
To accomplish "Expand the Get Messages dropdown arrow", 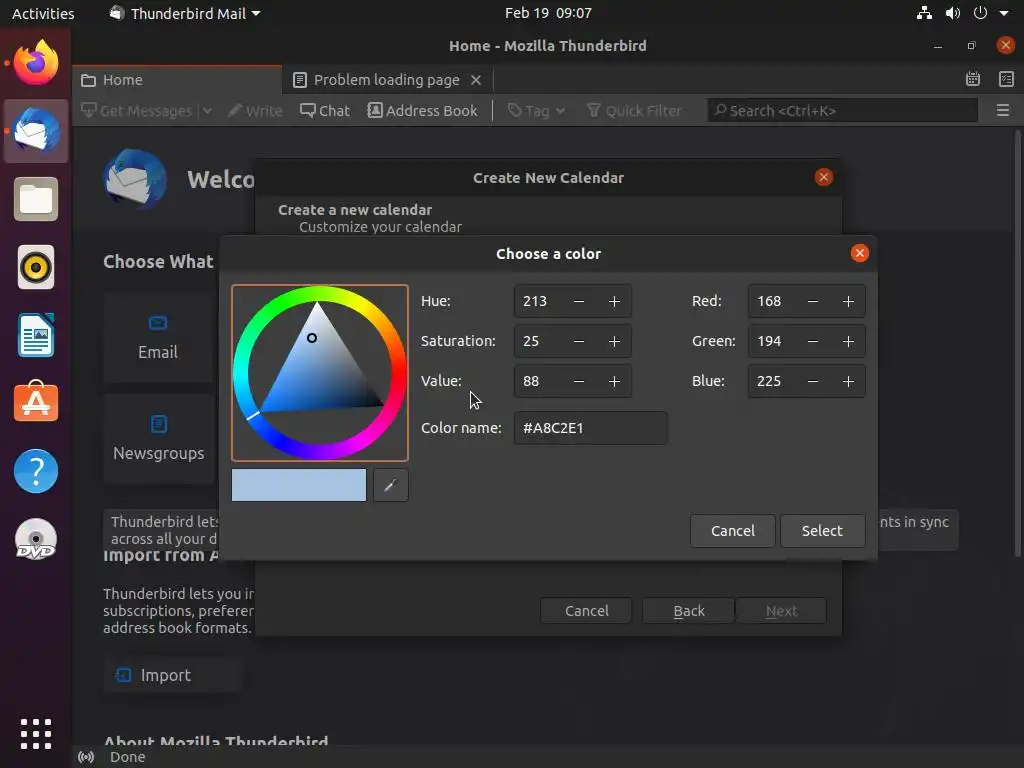I will click(x=207, y=110).
